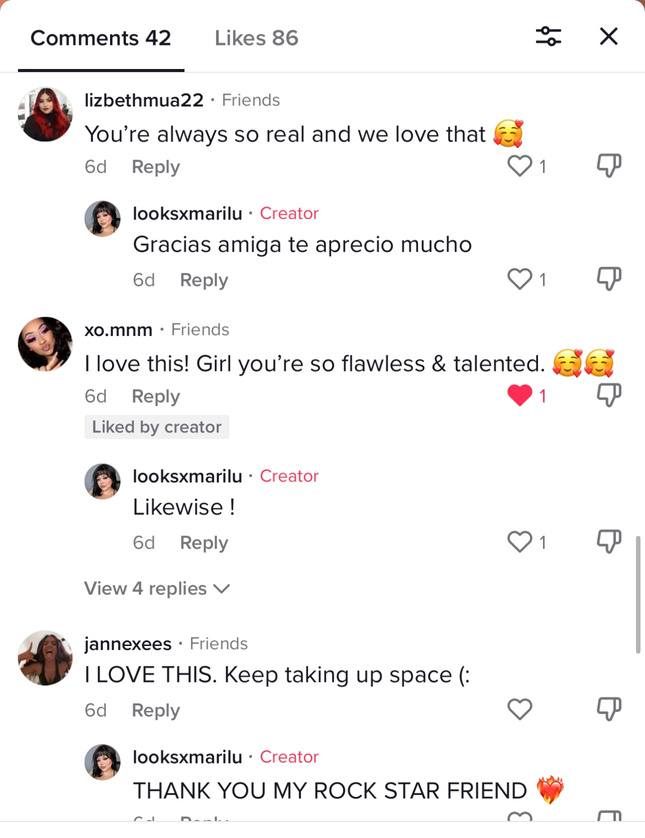
Task: Dislike lizbethmua22's comment
Action: pyautogui.click(x=608, y=166)
